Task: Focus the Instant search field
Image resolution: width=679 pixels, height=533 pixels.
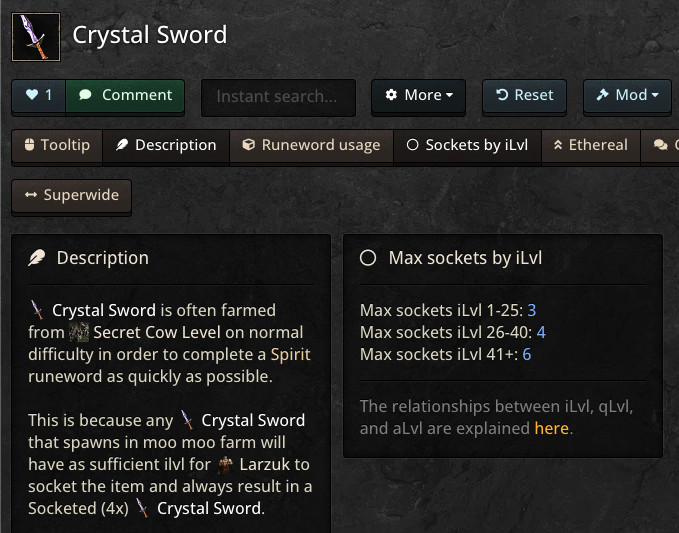Action: point(278,96)
